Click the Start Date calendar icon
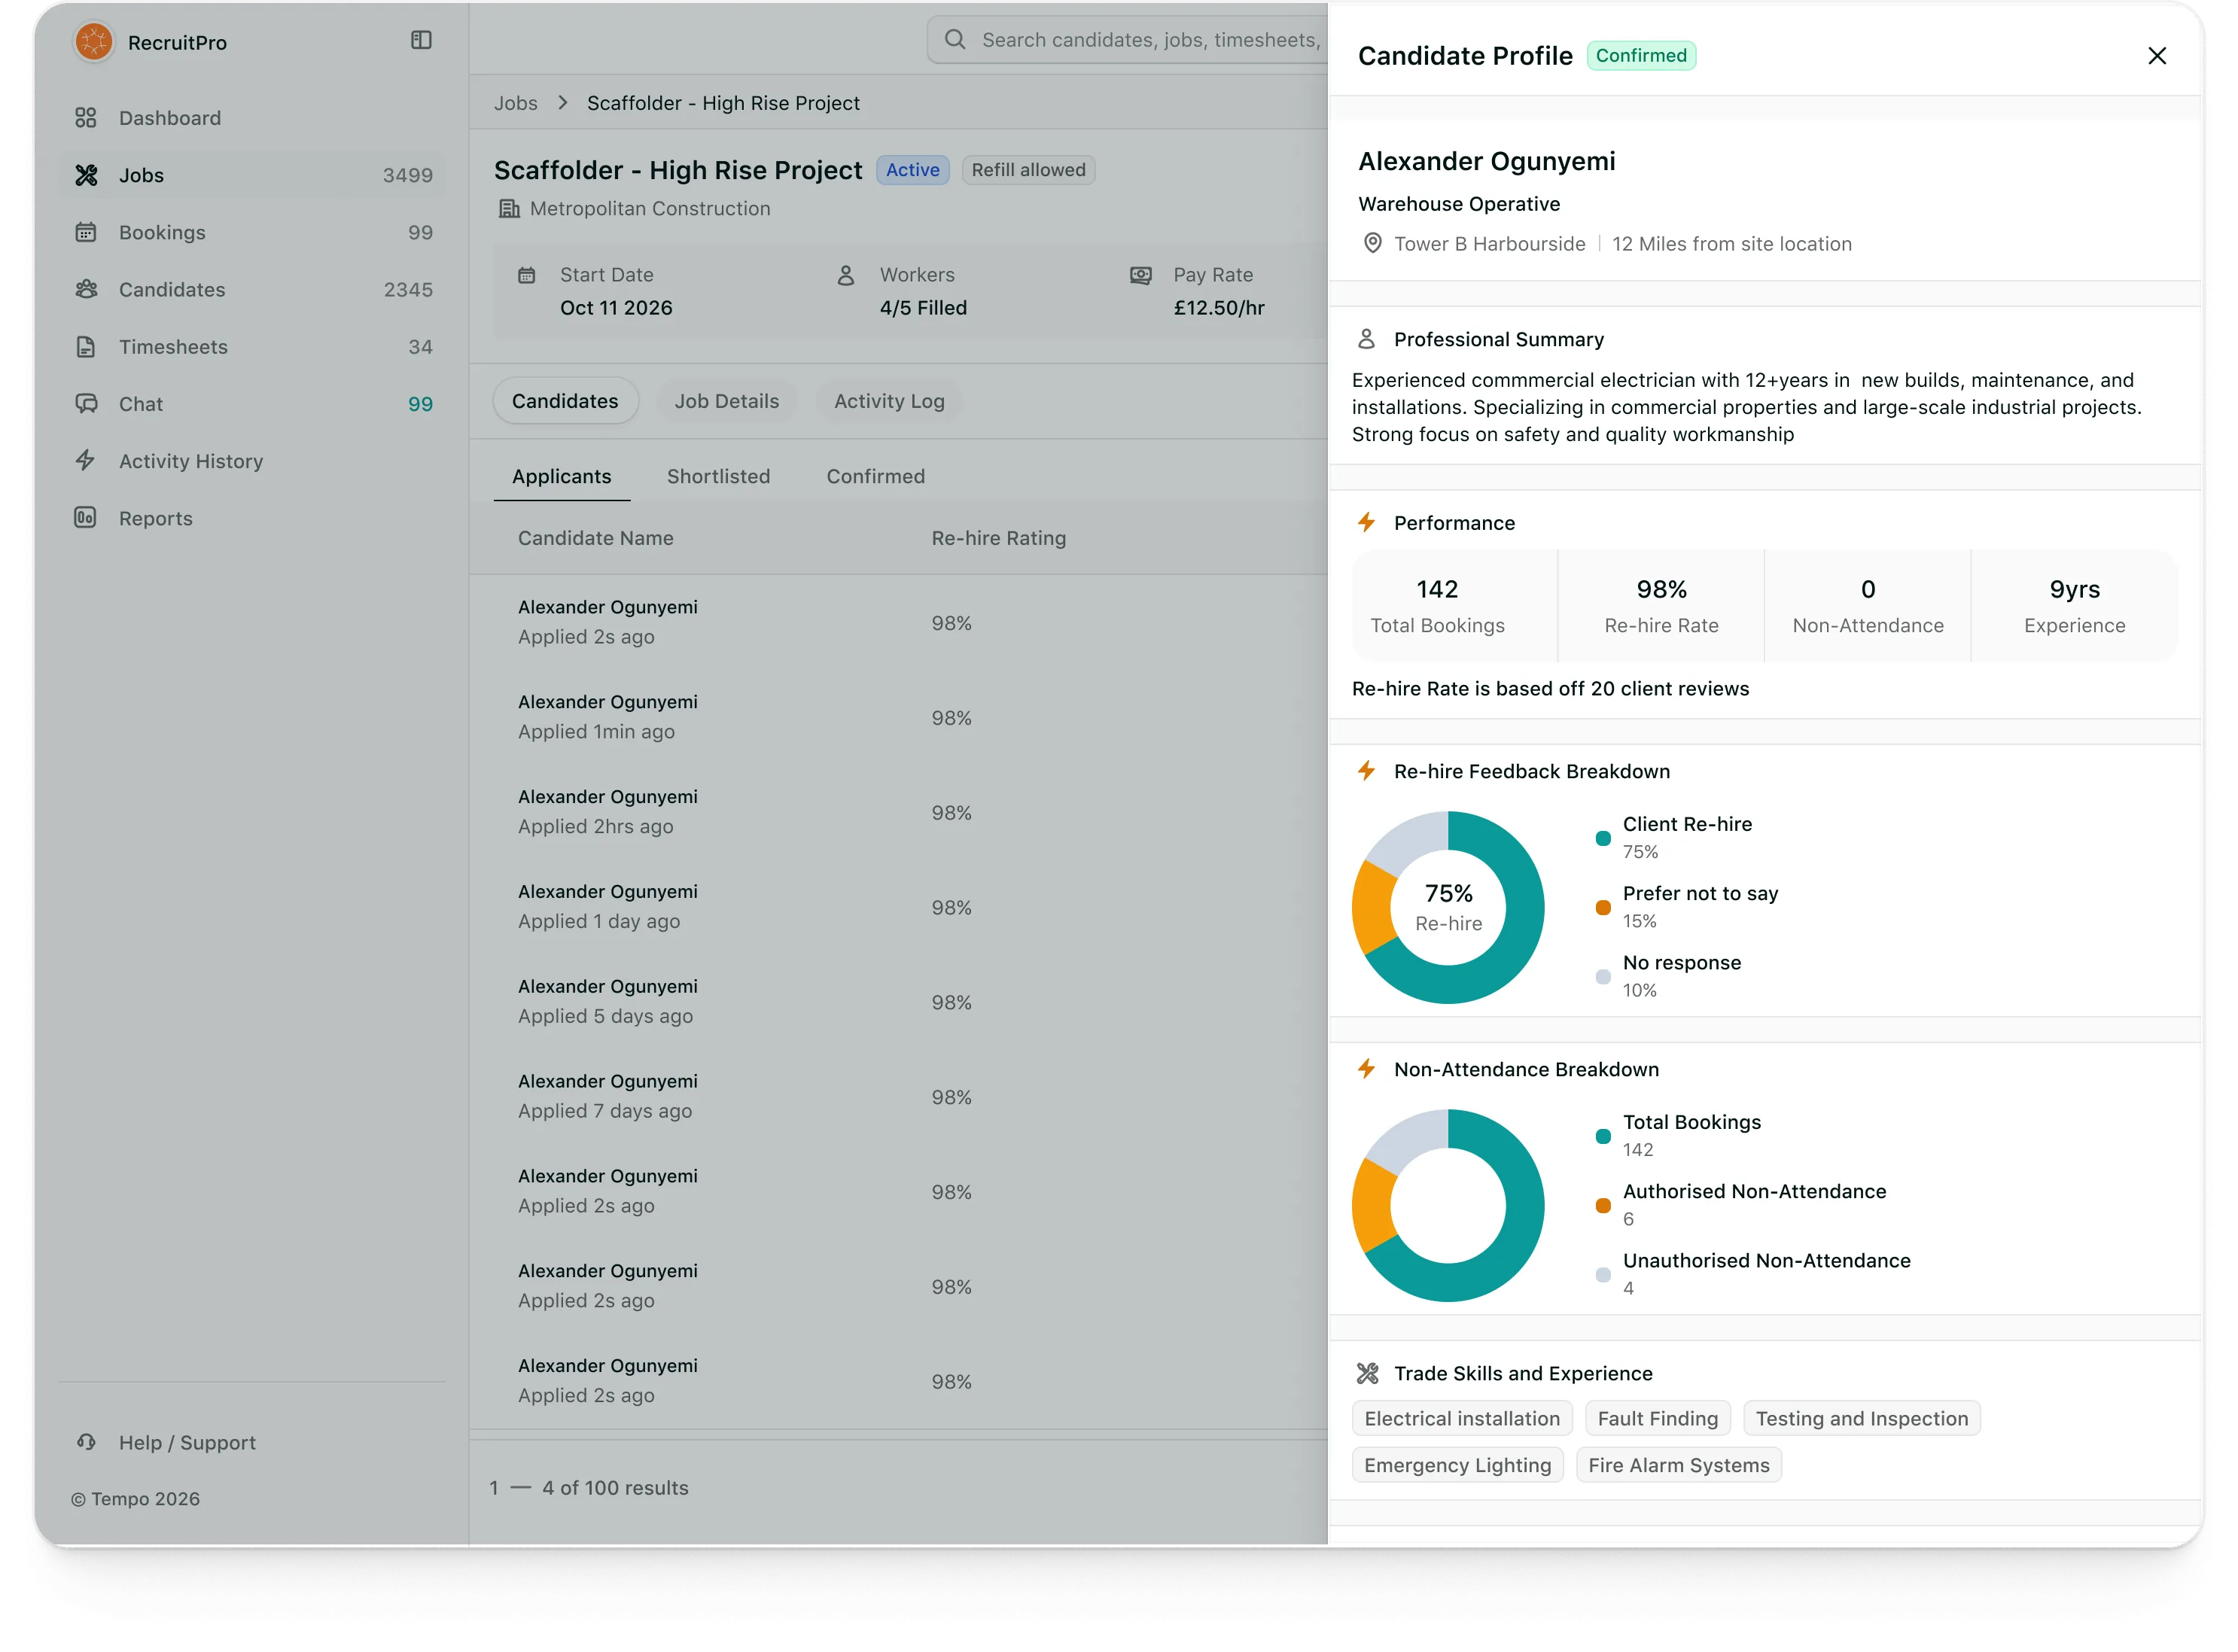Screen dimensions: 2238x1652 pyautogui.click(x=526, y=275)
